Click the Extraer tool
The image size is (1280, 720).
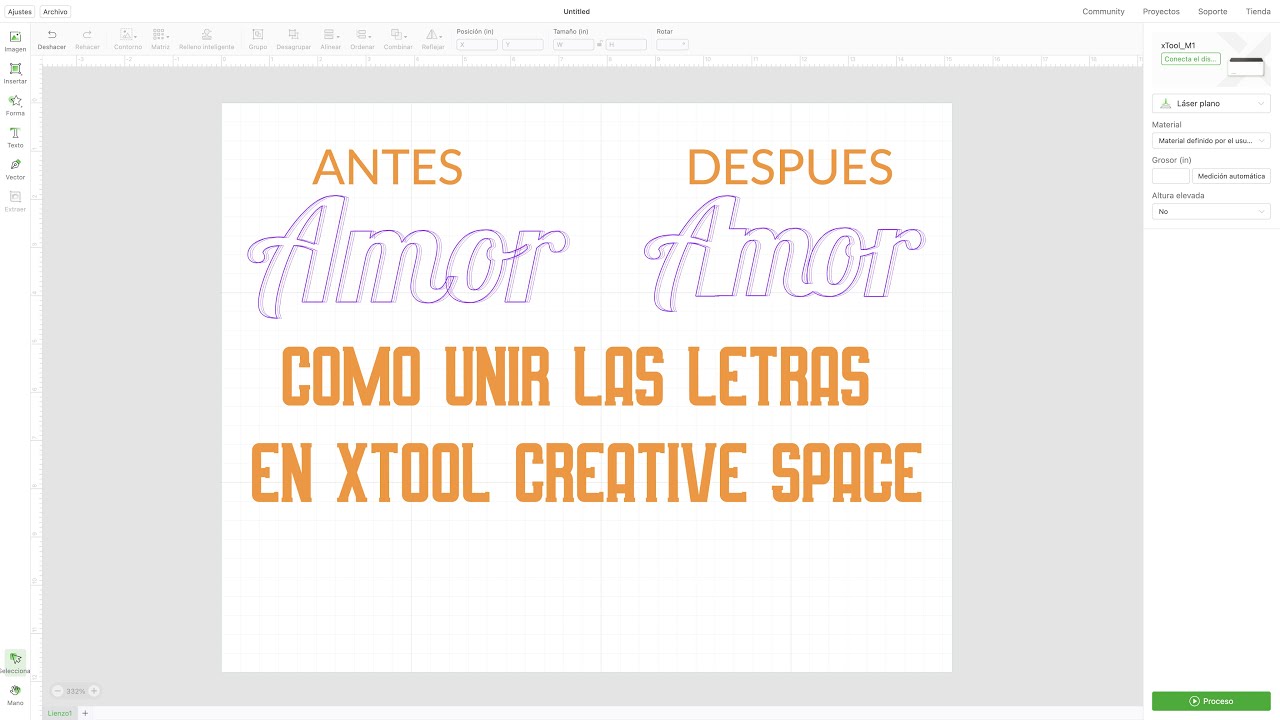coord(15,201)
